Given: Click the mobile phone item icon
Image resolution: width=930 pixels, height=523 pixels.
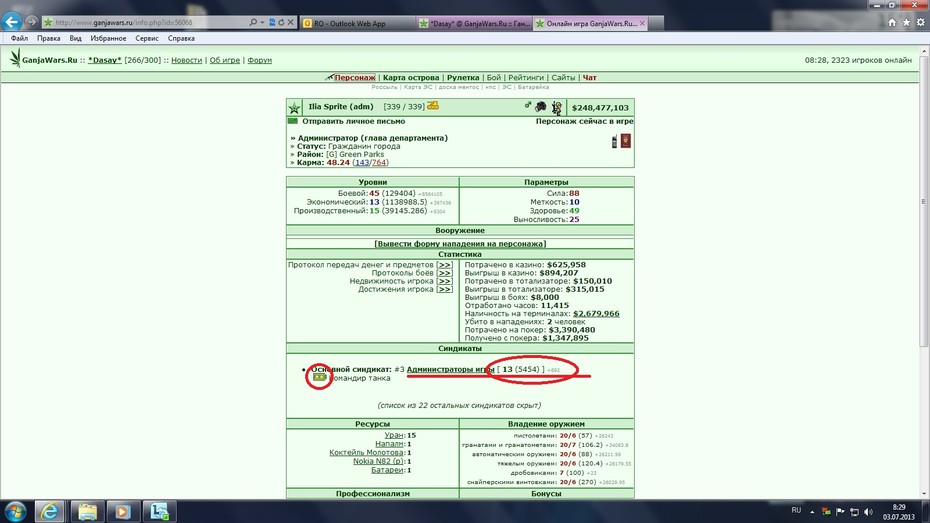Looking at the screenshot, I should [x=614, y=141].
